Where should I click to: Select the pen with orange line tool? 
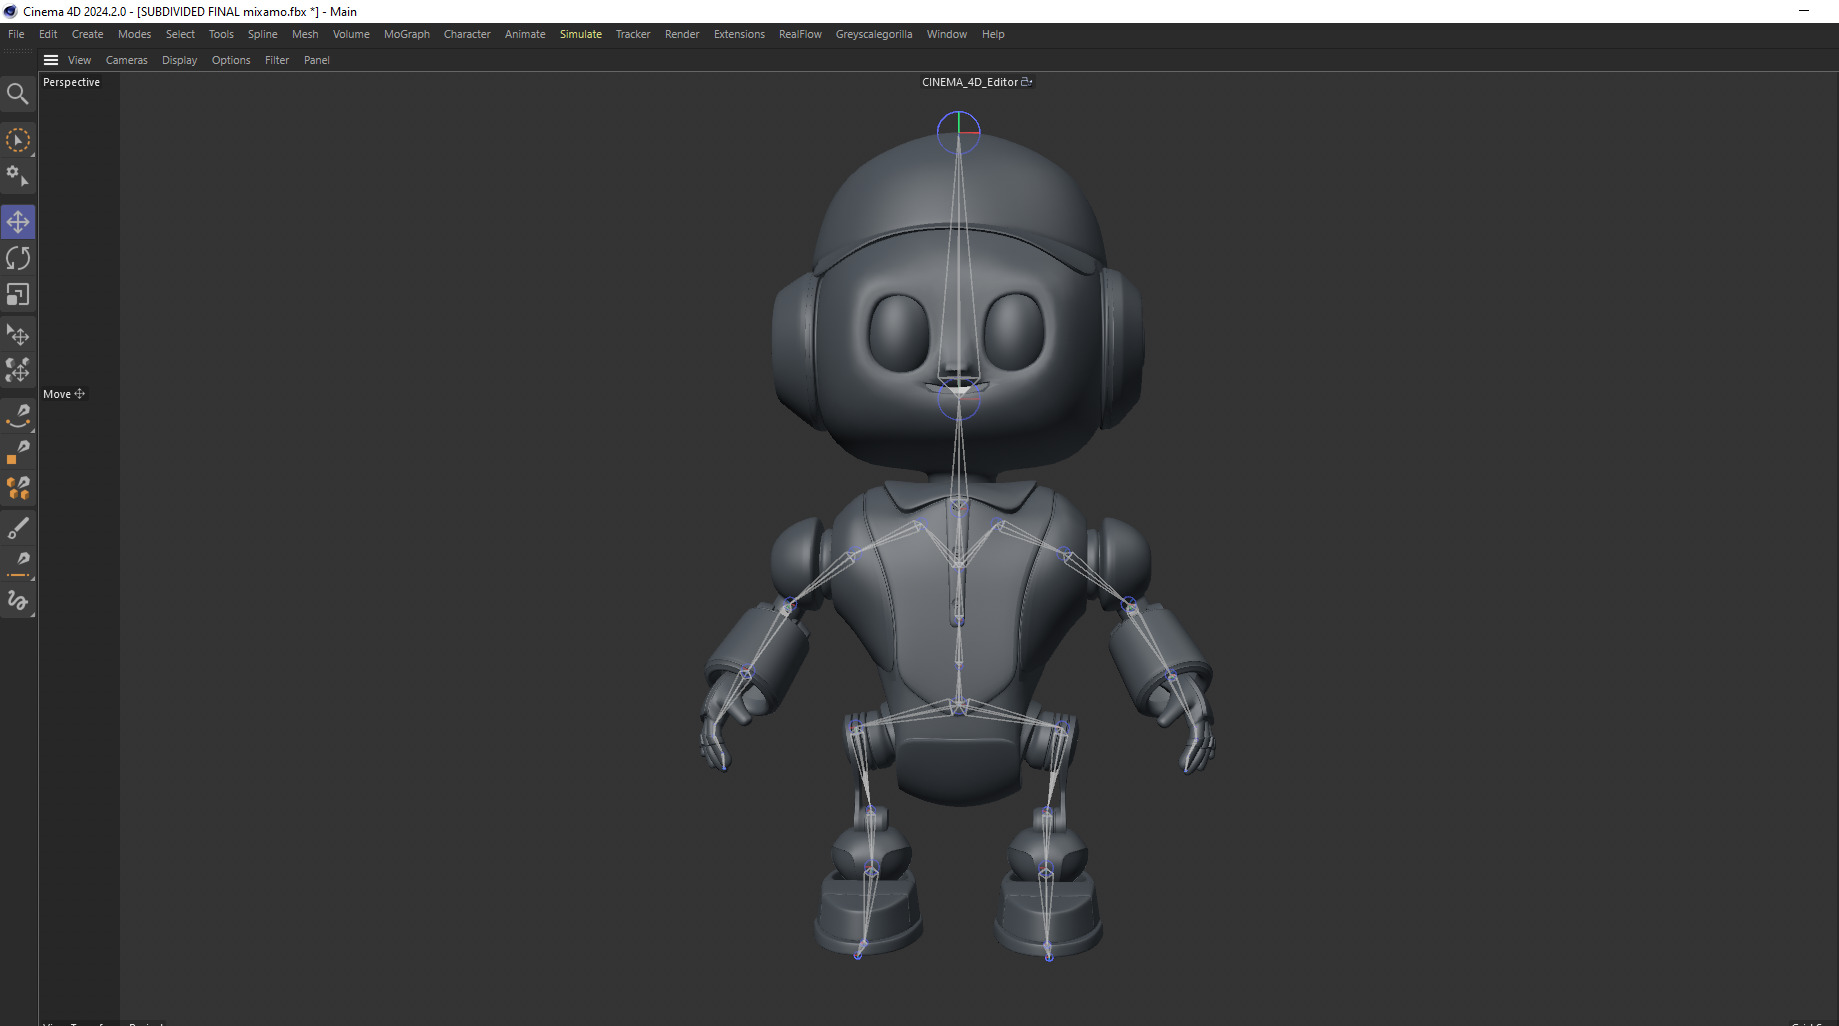(18, 564)
